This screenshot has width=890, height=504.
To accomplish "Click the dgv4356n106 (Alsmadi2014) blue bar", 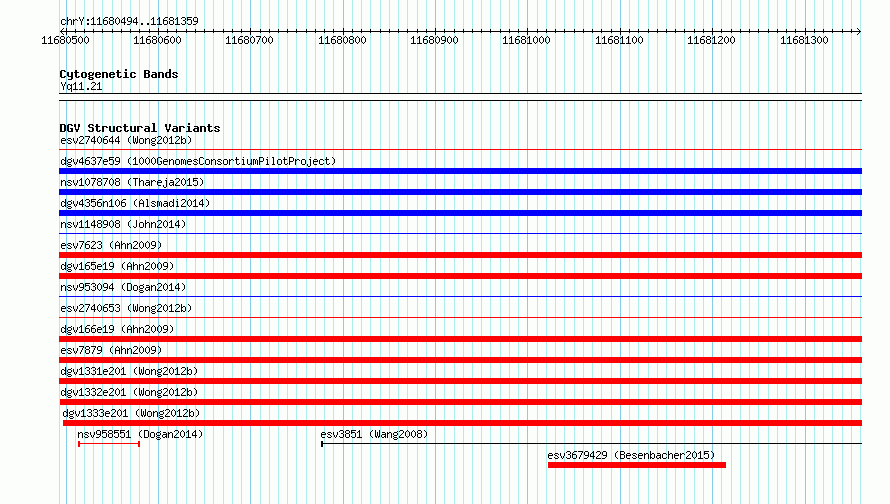I will pyautogui.click(x=460, y=213).
